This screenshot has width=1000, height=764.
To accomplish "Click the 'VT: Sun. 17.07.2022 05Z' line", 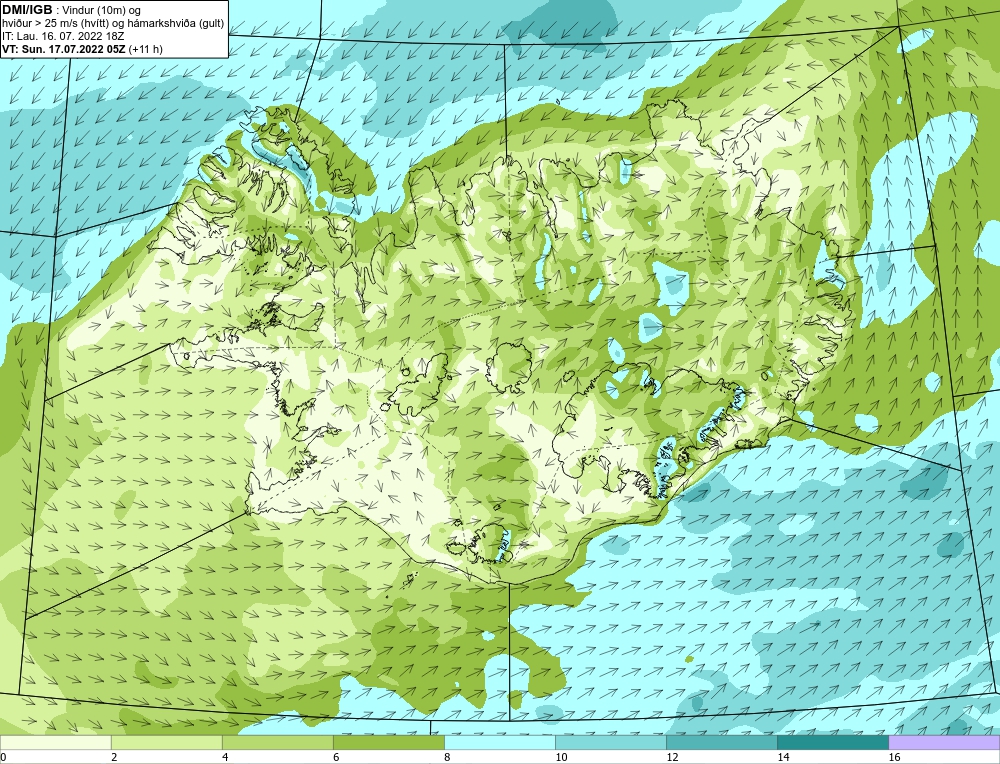I will [x=64, y=49].
